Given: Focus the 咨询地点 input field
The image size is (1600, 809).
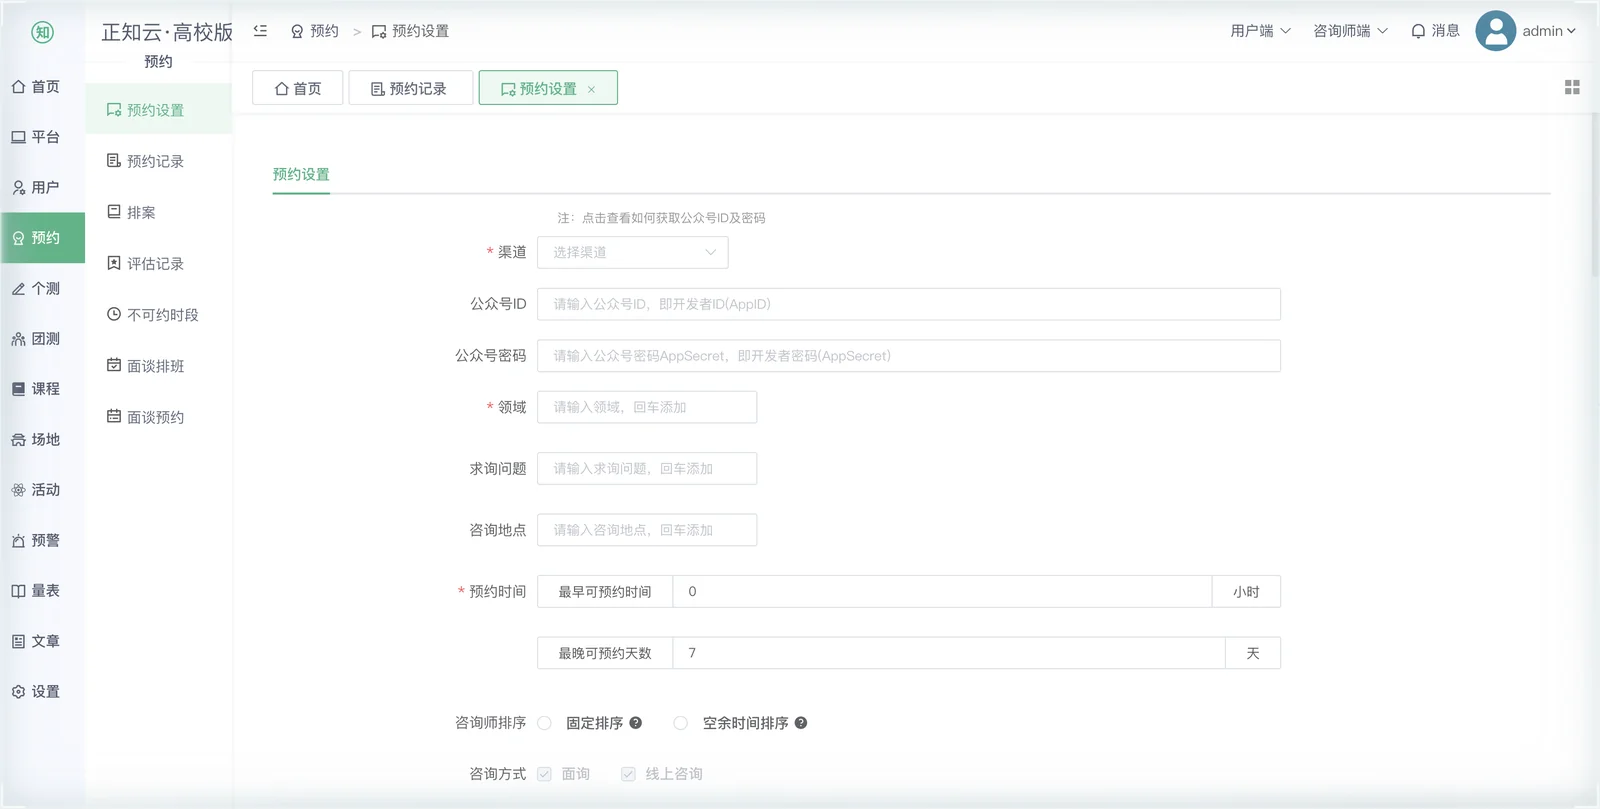Looking at the screenshot, I should [x=647, y=530].
